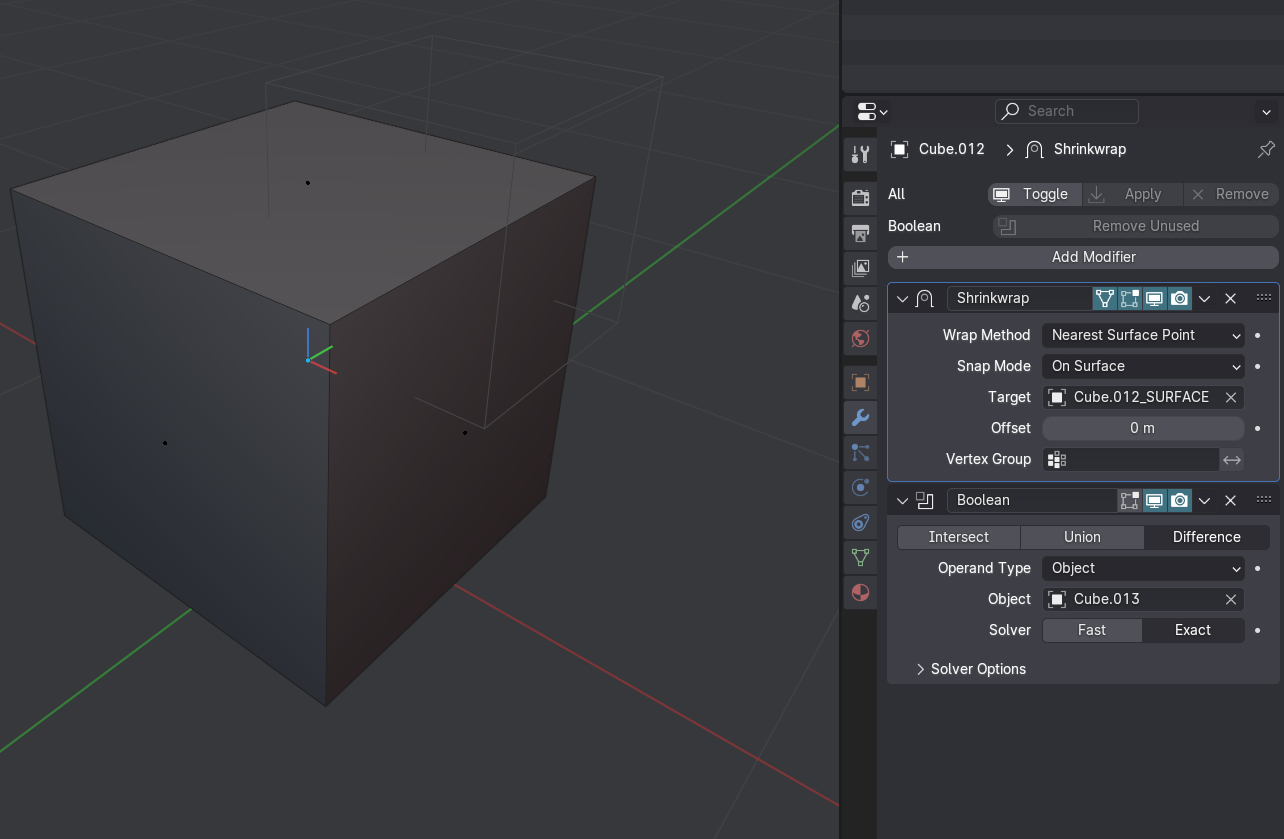Click the Toggle all modifiers button

pos(1035,194)
